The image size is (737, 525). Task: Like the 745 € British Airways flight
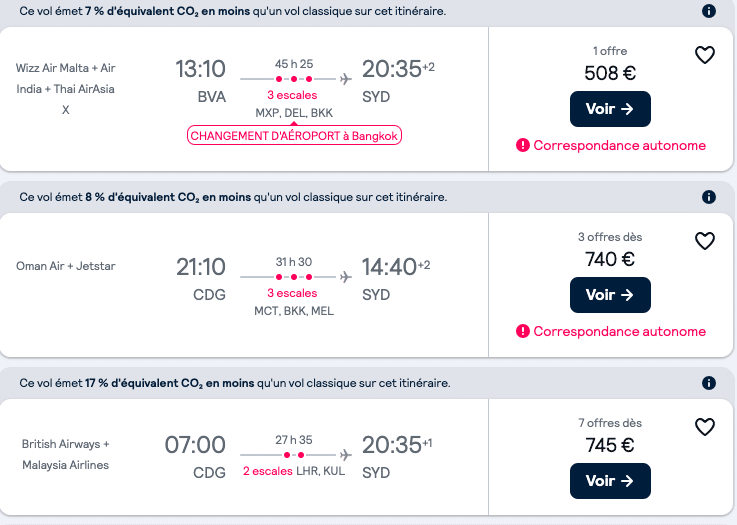[x=705, y=427]
